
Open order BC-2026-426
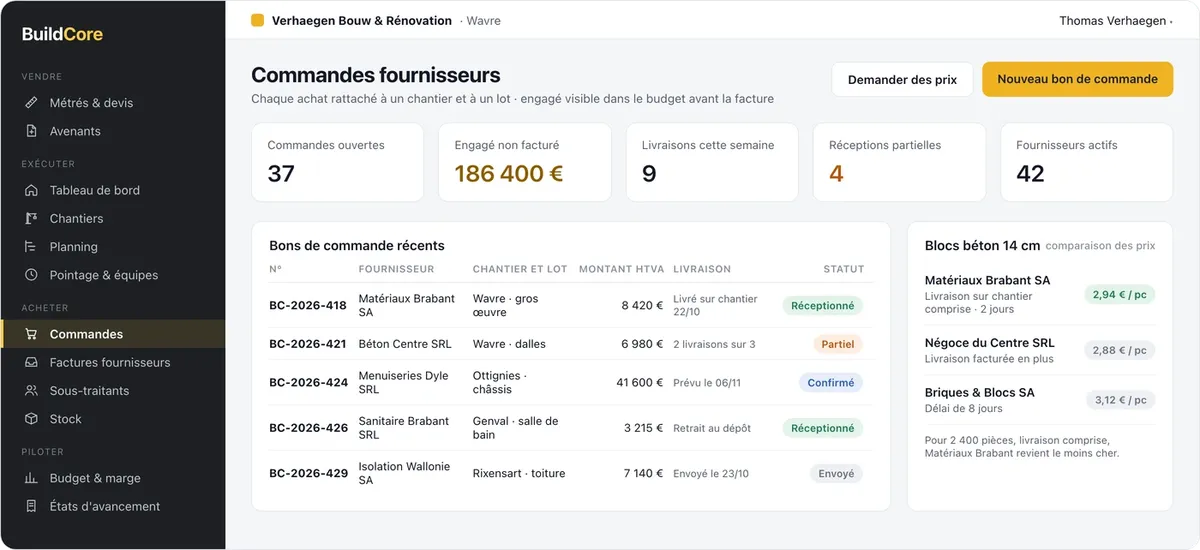[308, 428]
